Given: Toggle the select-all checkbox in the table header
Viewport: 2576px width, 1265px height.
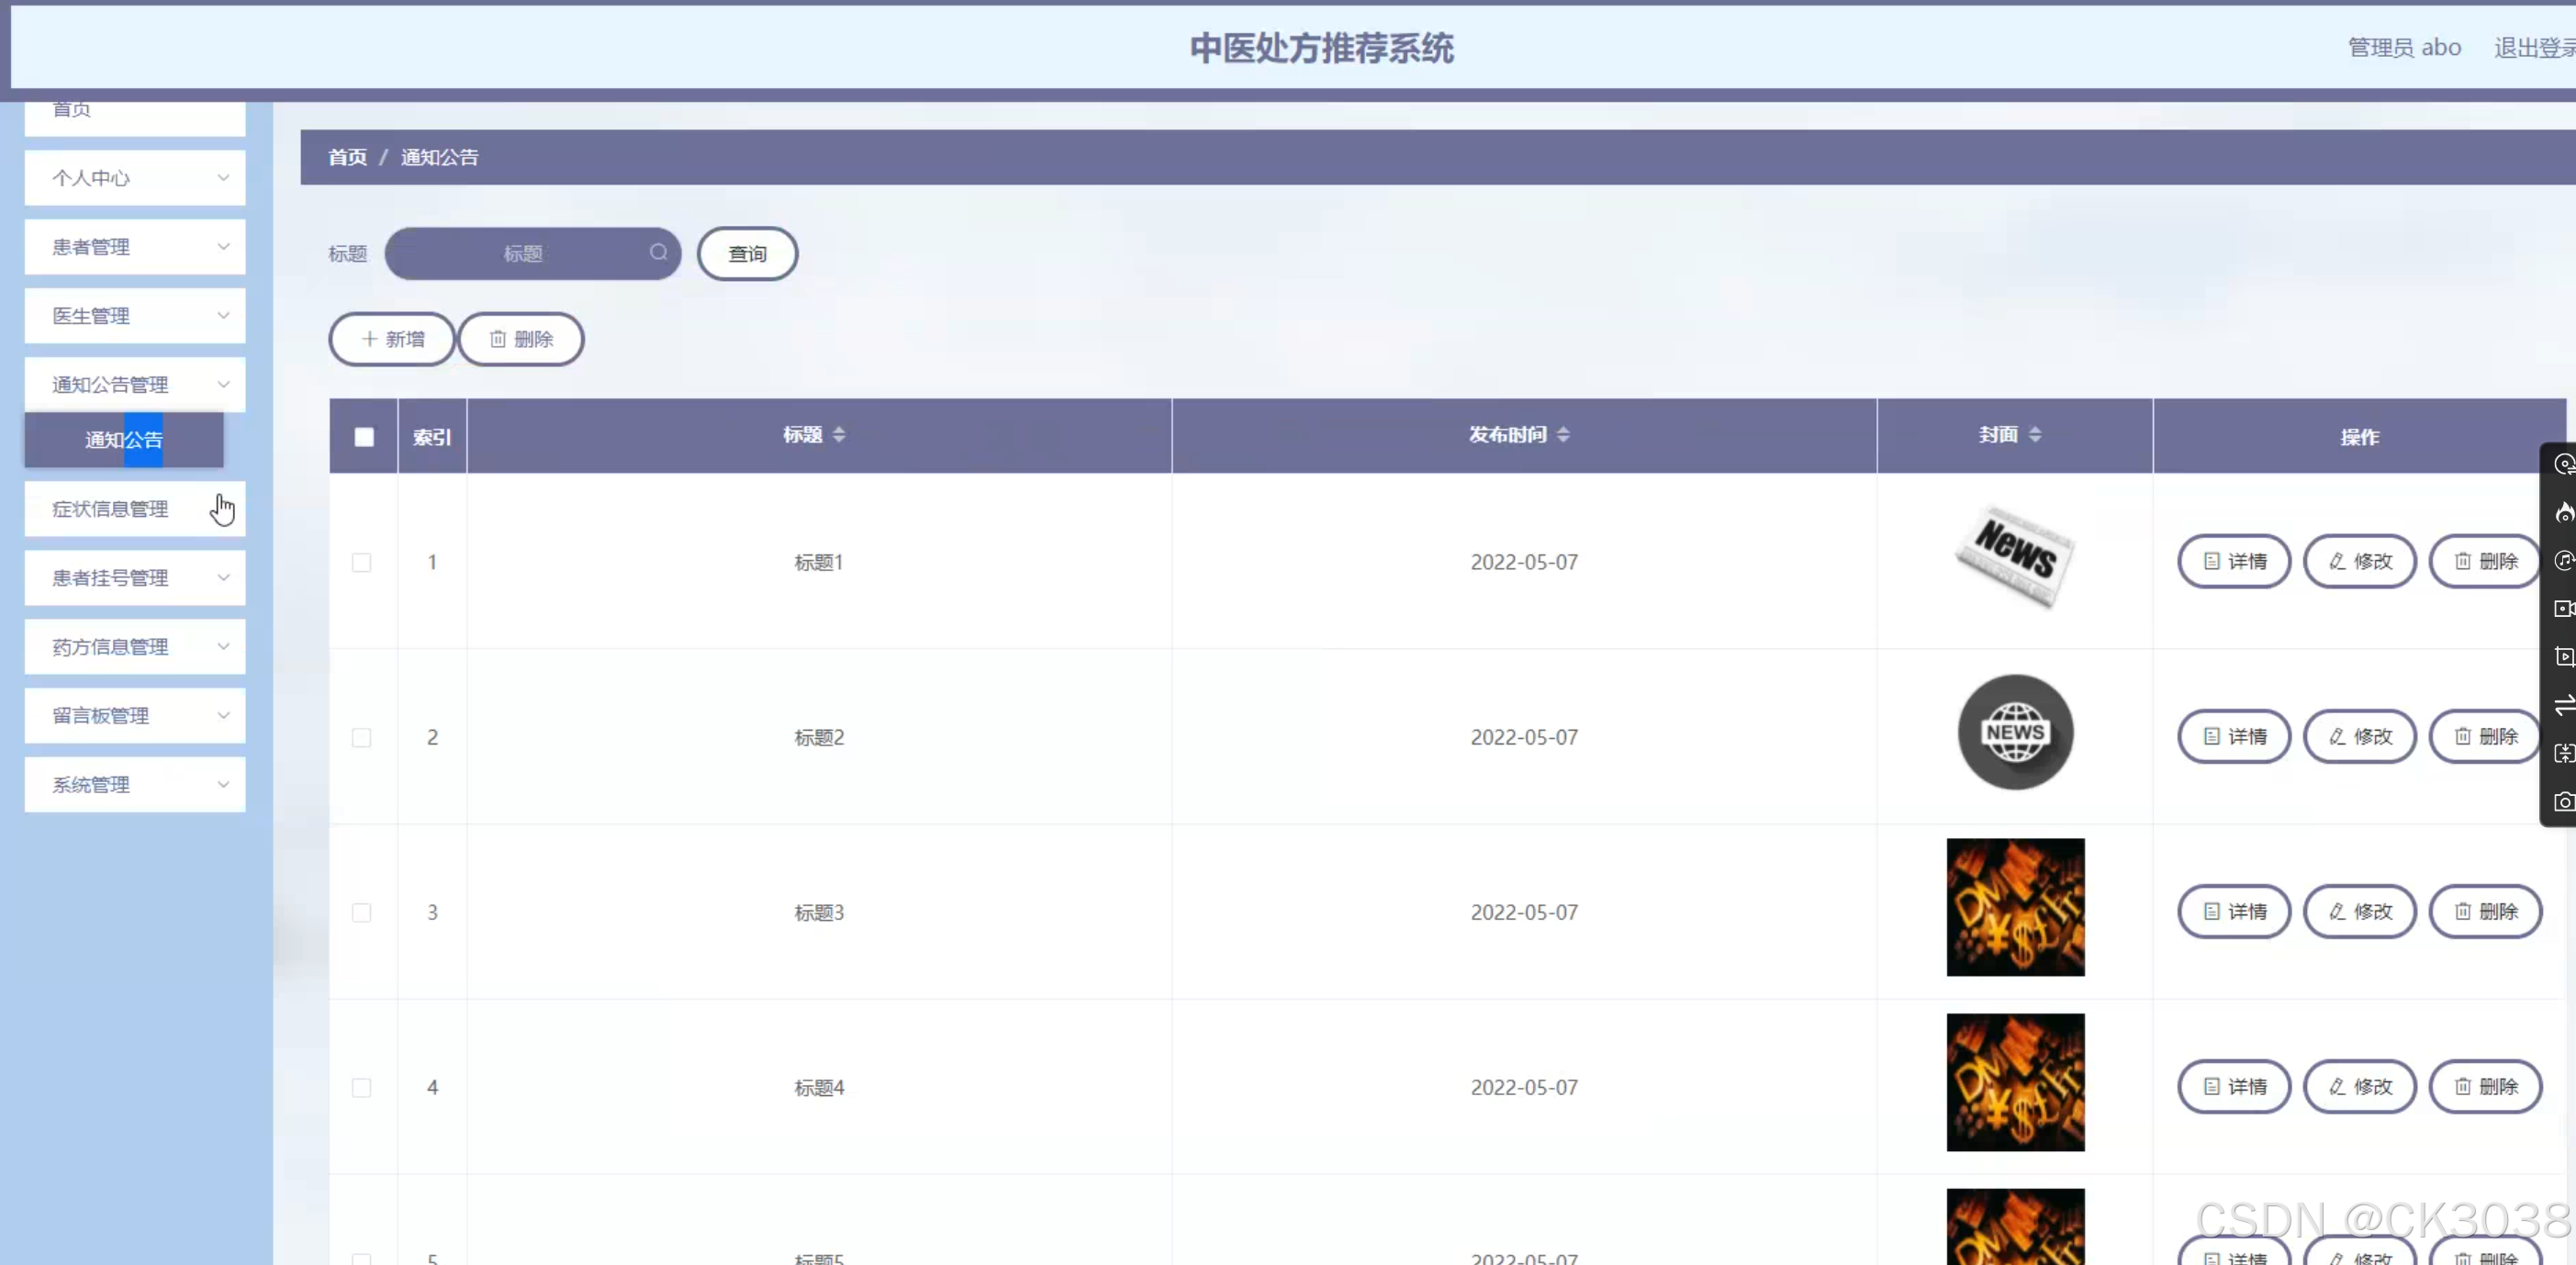Looking at the screenshot, I should coord(364,437).
